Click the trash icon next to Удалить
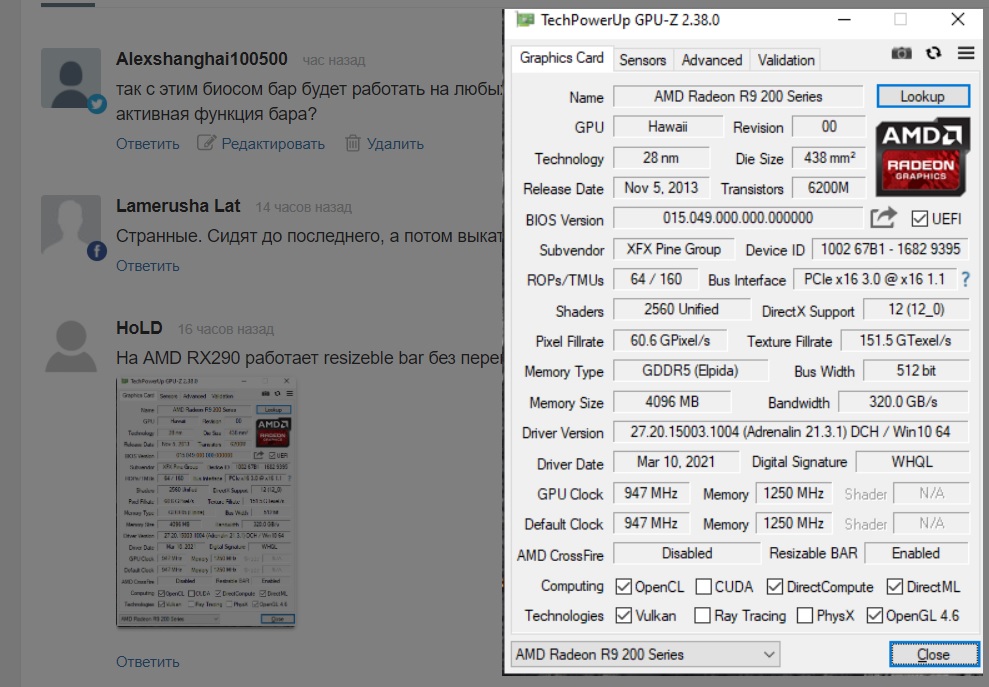Viewport: 989px width, 687px height. (353, 143)
